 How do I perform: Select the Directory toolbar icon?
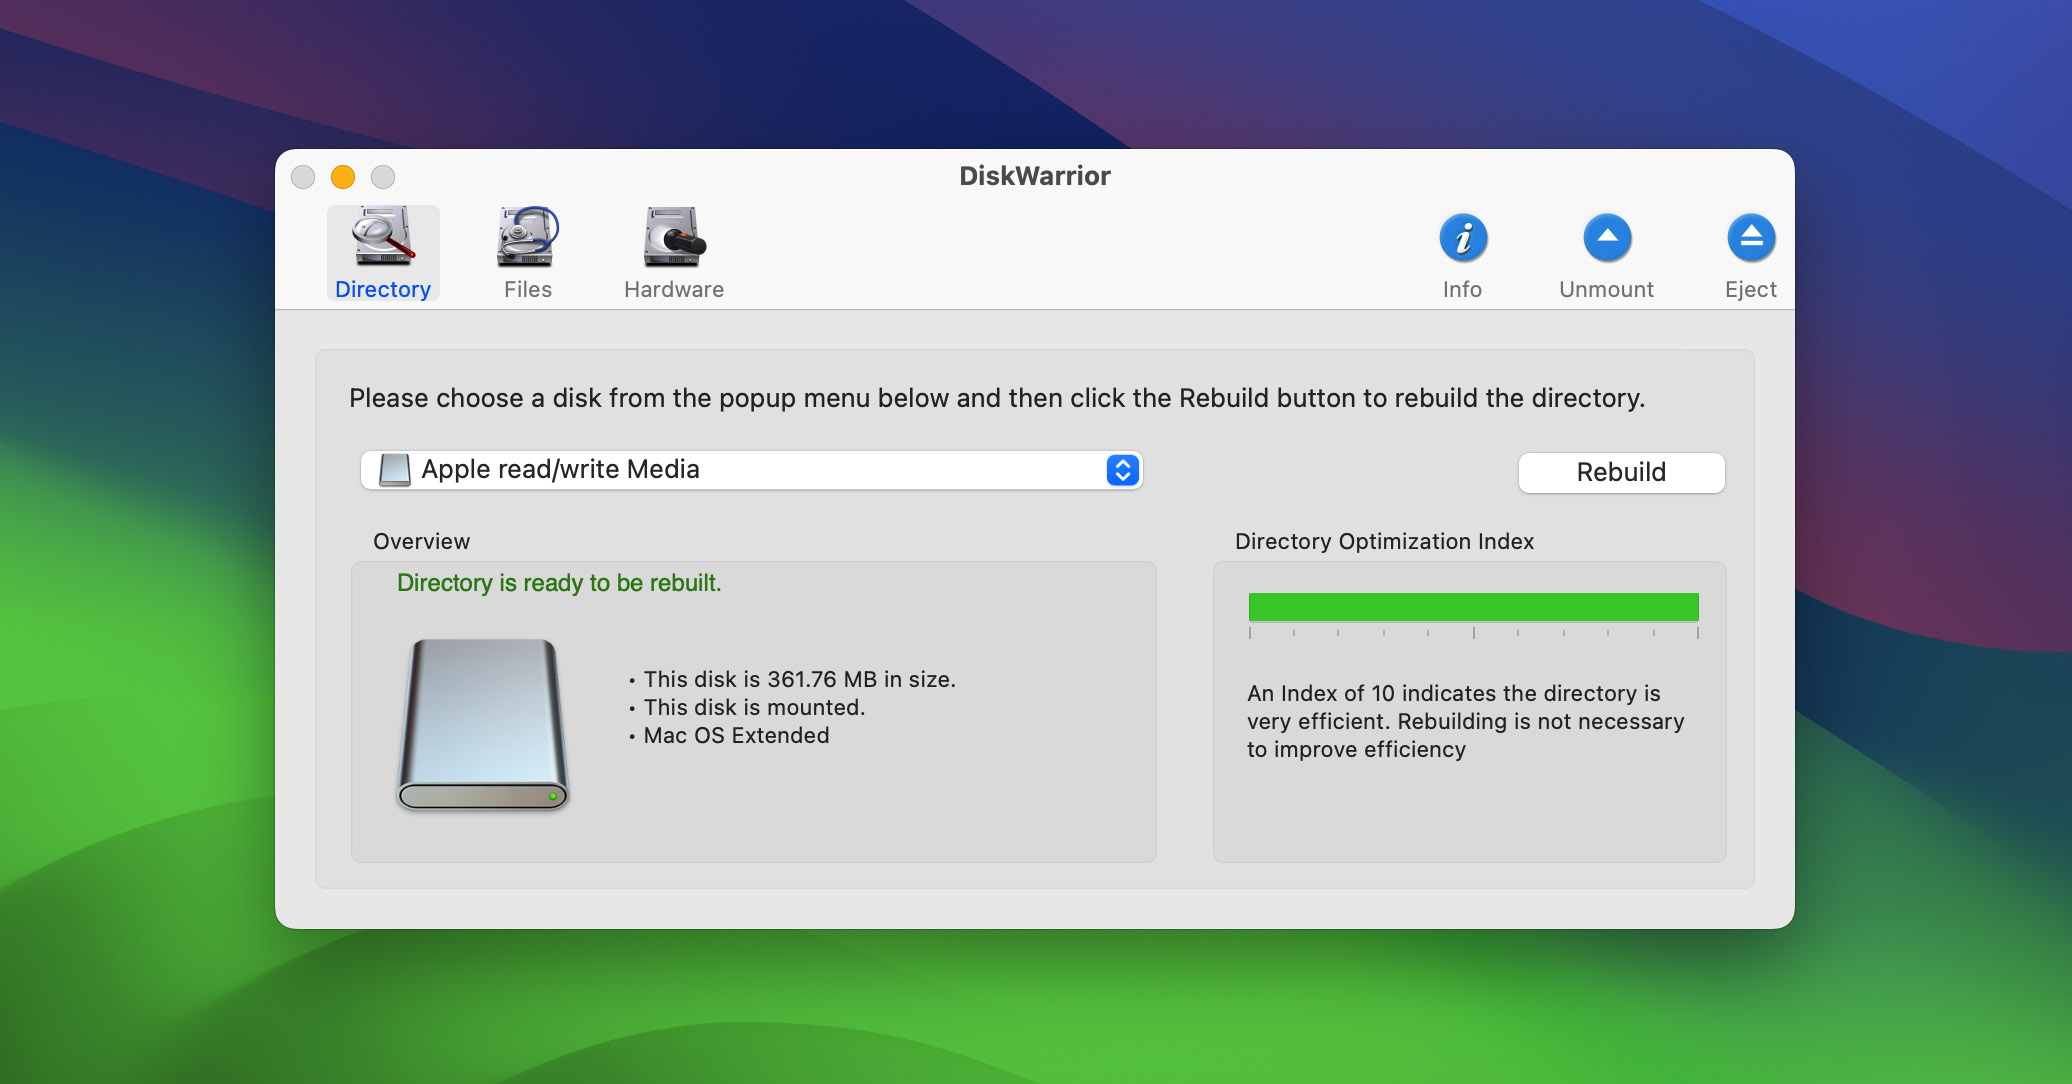pyautogui.click(x=383, y=253)
